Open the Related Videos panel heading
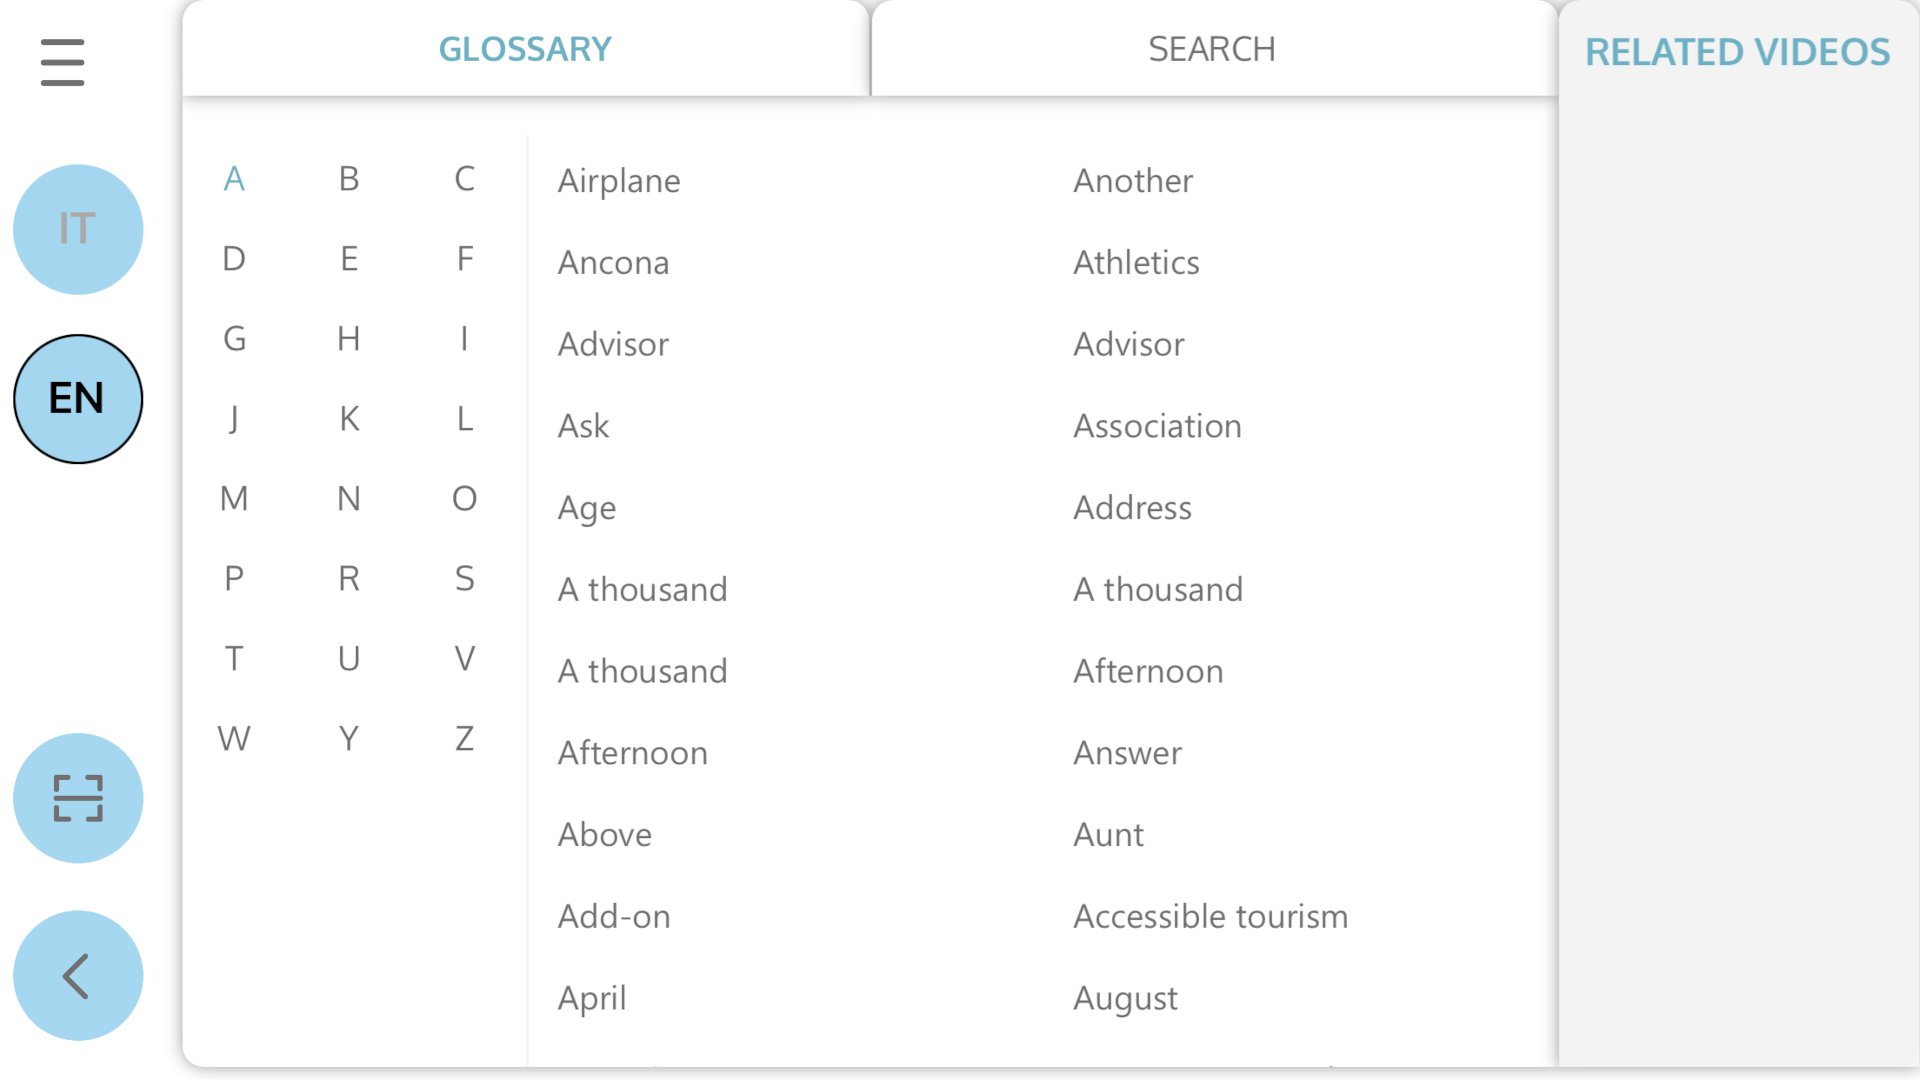This screenshot has height=1080, width=1920. click(1737, 52)
